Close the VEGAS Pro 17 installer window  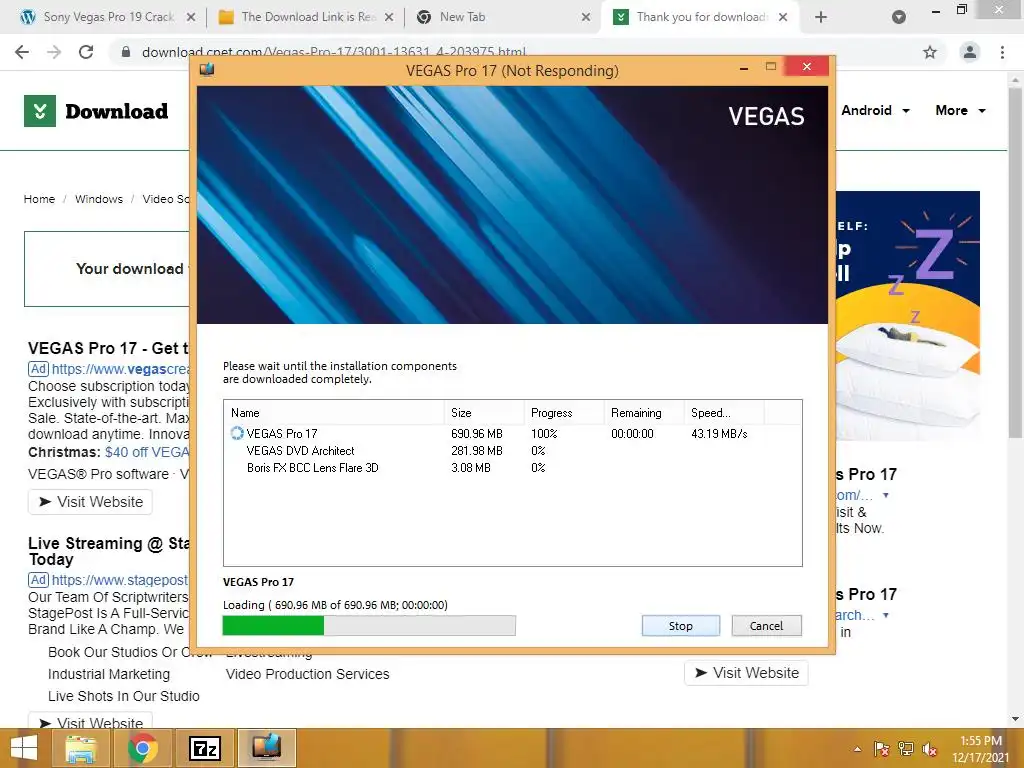tap(807, 67)
